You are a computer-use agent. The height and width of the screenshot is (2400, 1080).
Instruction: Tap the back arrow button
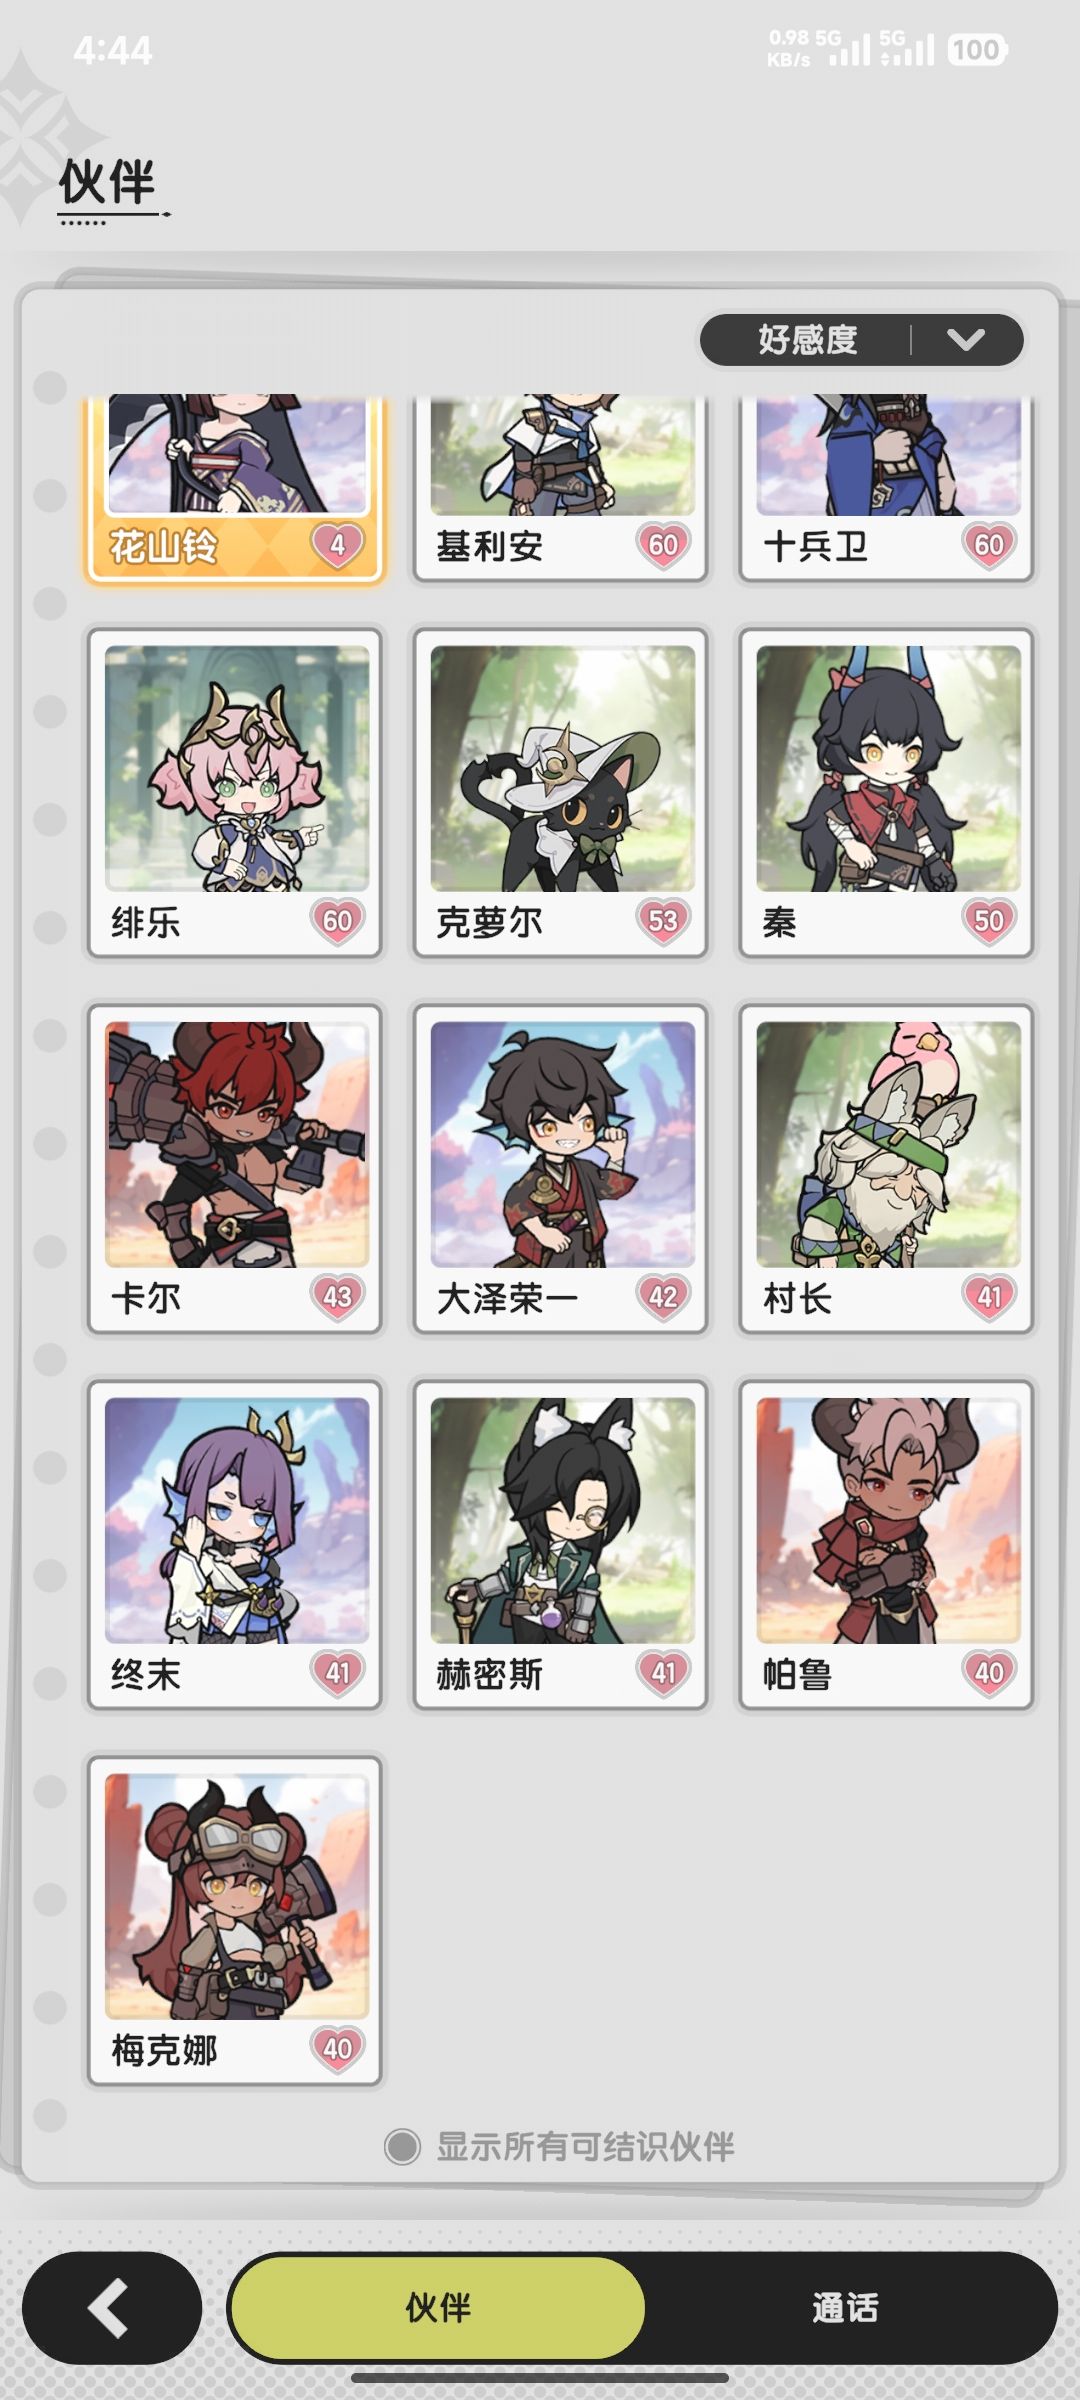[112, 2308]
